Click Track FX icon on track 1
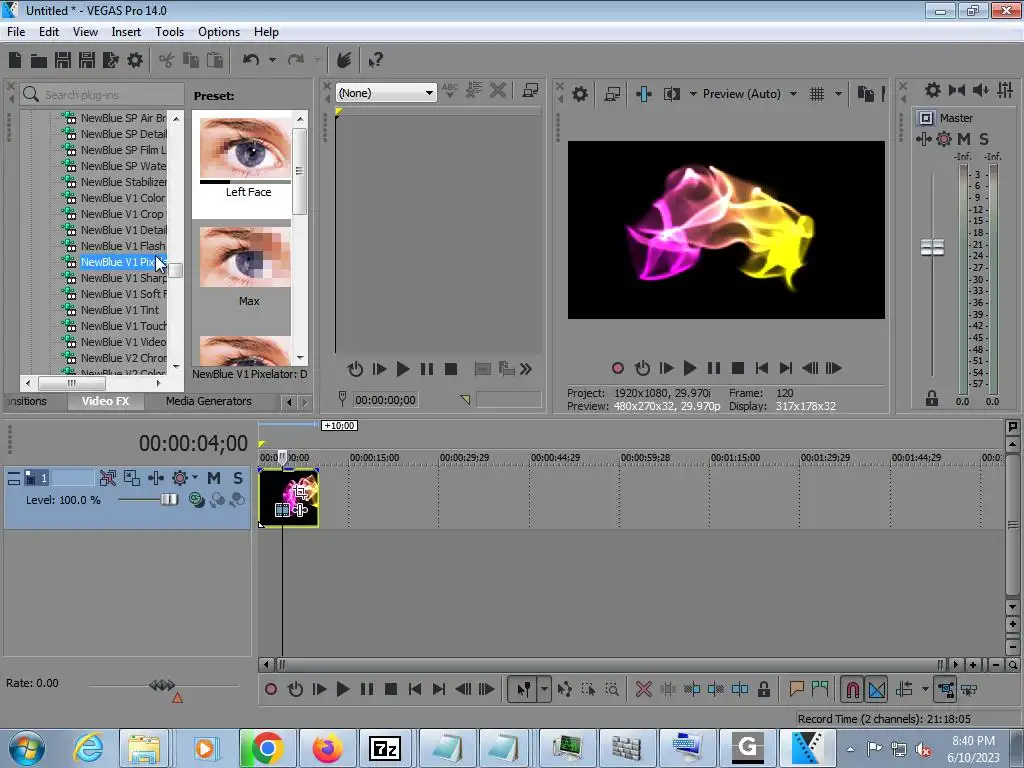The width and height of the screenshot is (1024, 768). 155,478
